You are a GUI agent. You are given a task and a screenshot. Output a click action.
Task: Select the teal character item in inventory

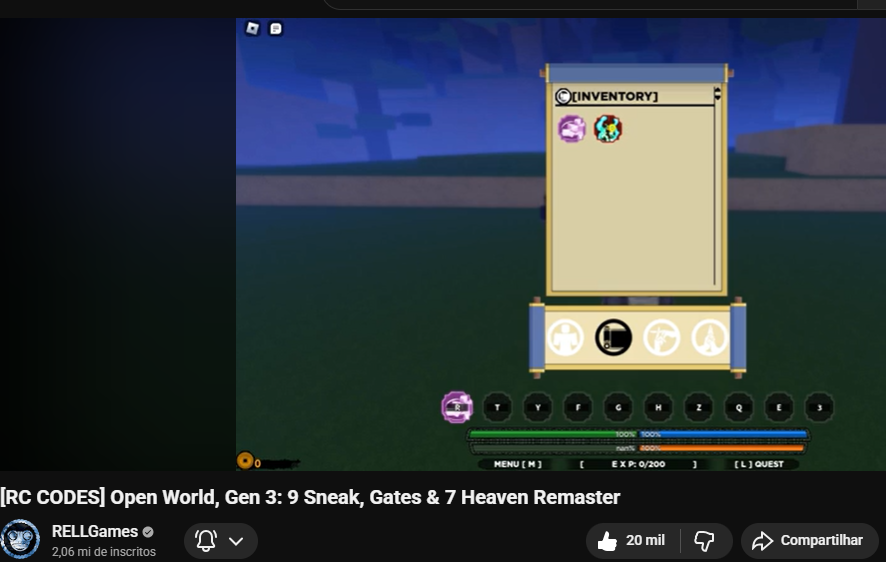point(608,128)
